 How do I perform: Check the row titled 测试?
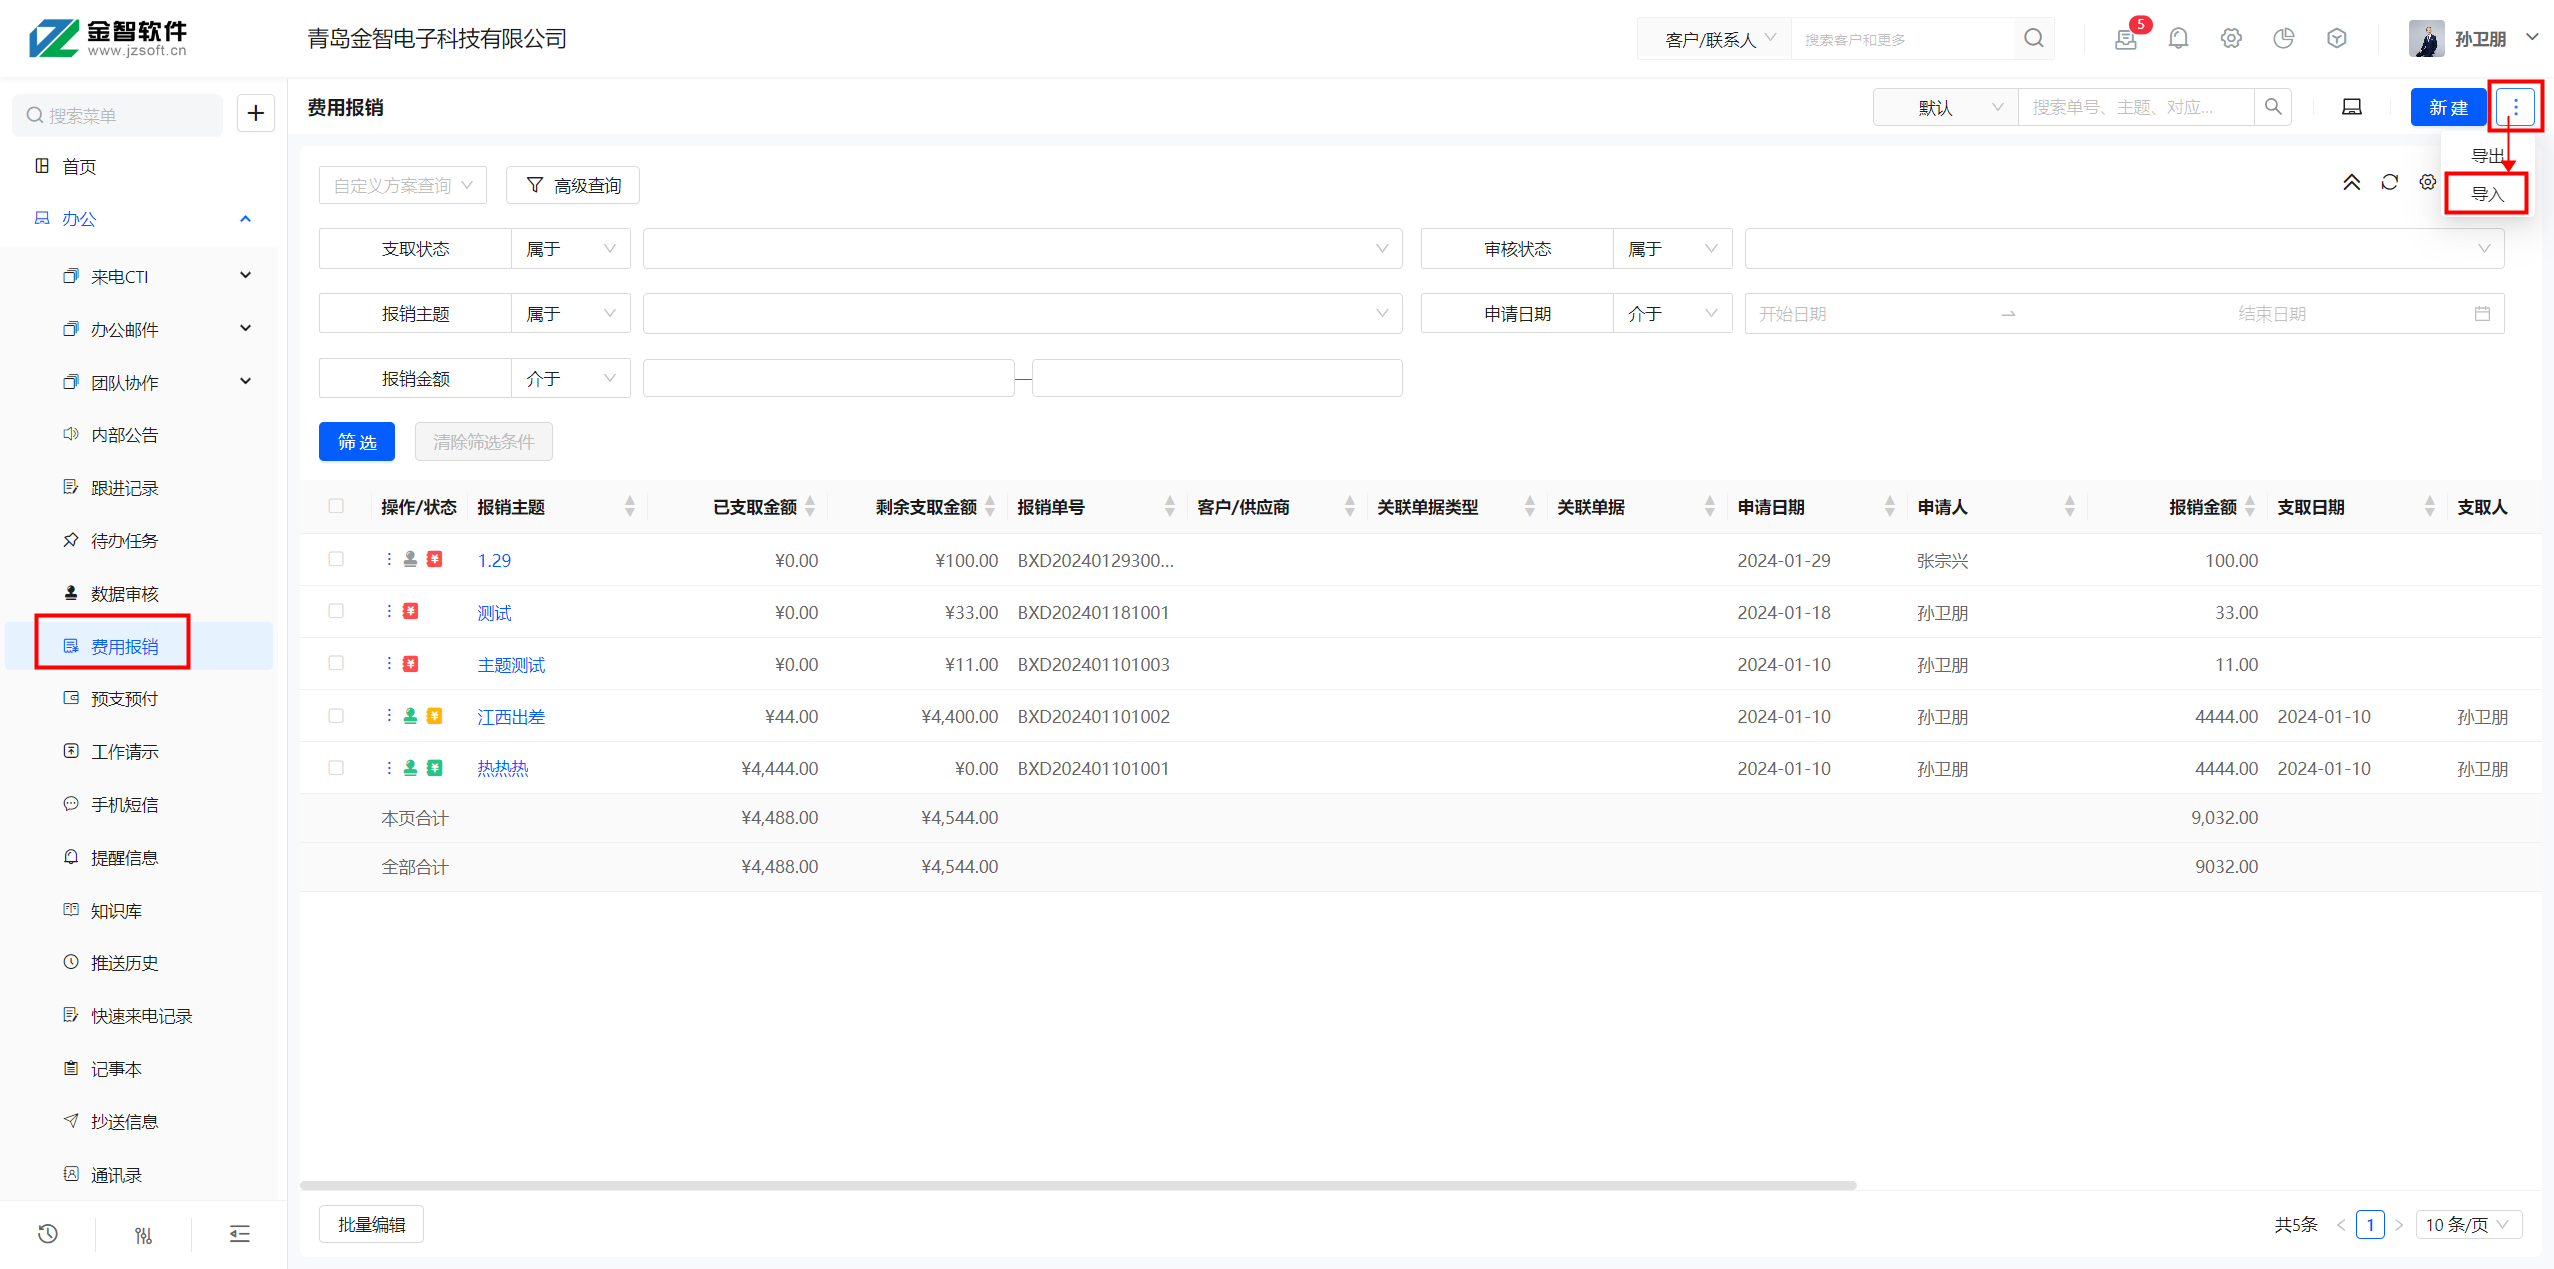pyautogui.click(x=336, y=611)
